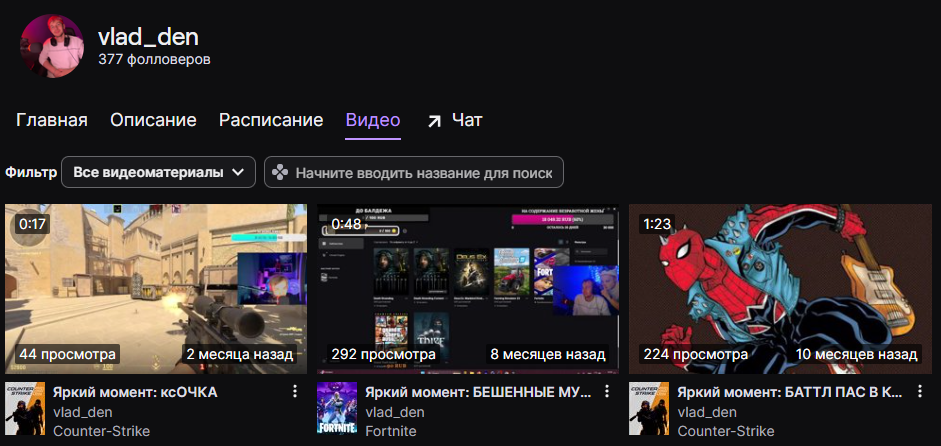Click vlad_den author link under БЕШЕННЫЕ МУ...
Viewport: 941px width, 446px height.
coord(394,412)
